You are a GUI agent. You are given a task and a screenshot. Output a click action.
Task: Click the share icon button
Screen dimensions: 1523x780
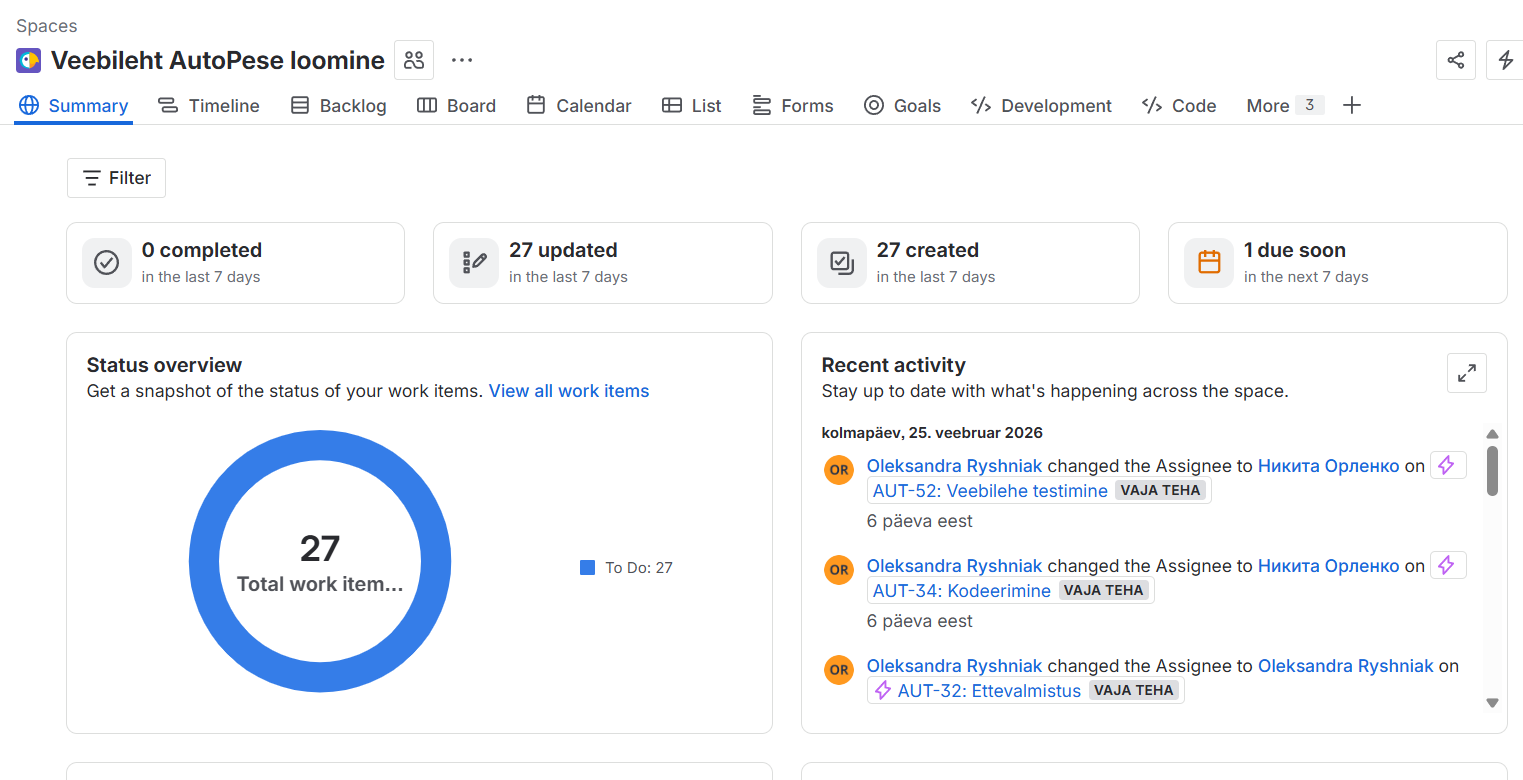click(1455, 60)
